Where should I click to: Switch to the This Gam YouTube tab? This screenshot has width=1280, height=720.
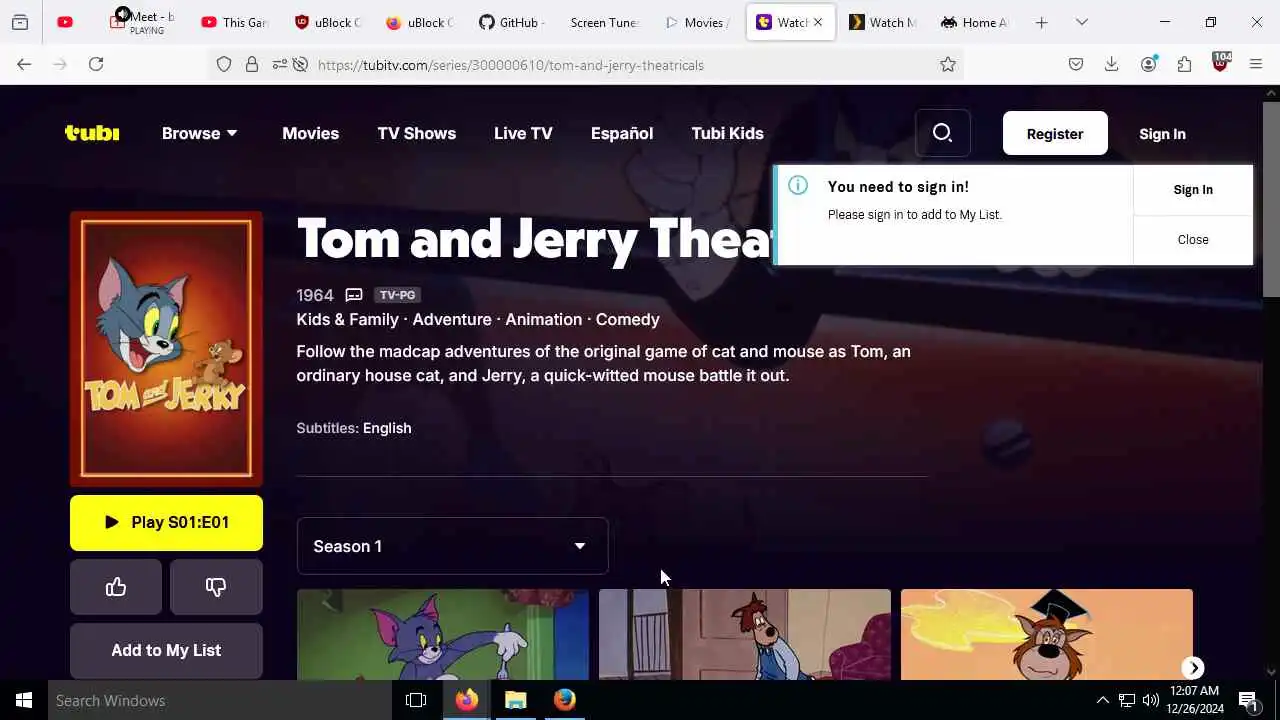coord(236,22)
